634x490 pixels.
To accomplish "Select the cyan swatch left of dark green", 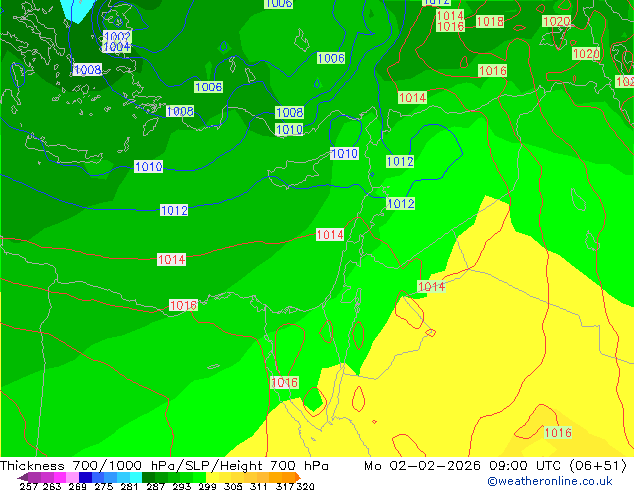I will coord(136,477).
